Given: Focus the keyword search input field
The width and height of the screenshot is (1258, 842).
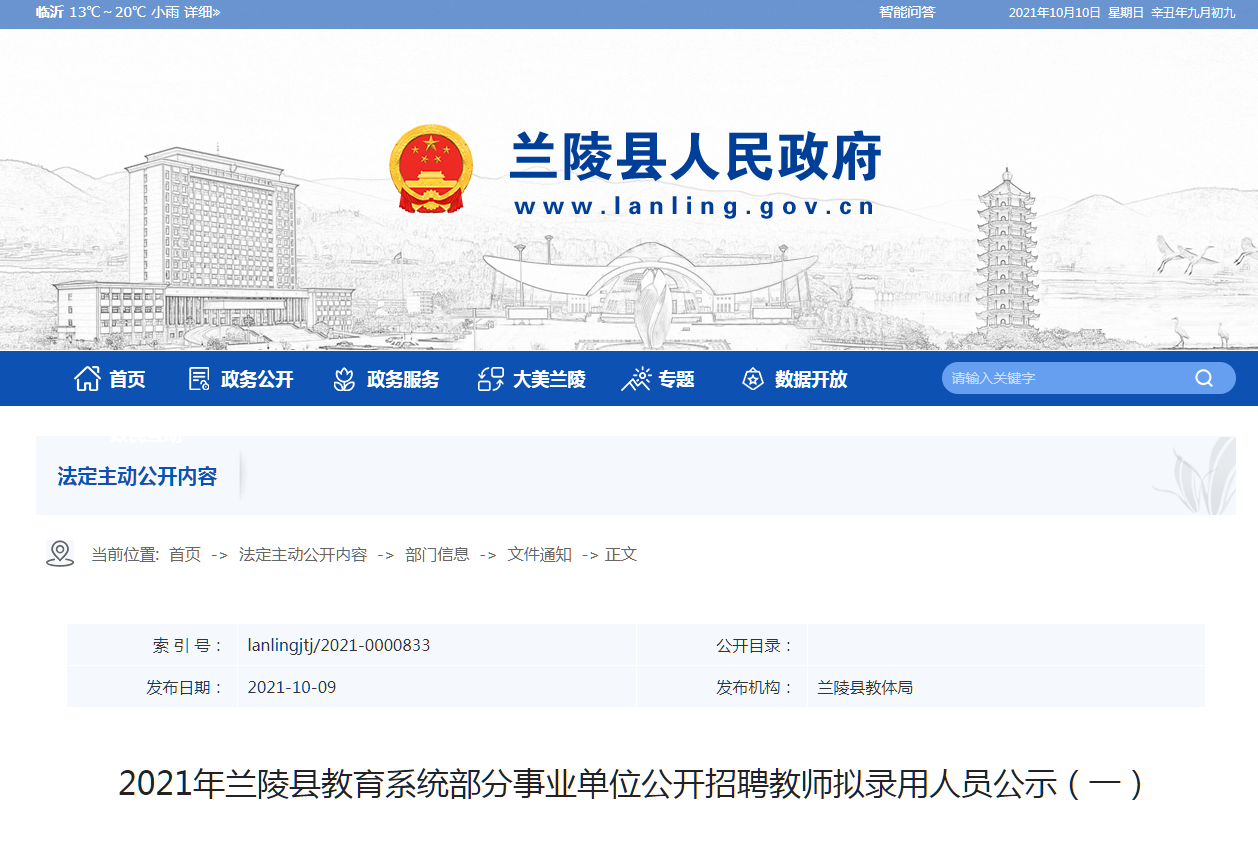Looking at the screenshot, I should coord(1068,378).
